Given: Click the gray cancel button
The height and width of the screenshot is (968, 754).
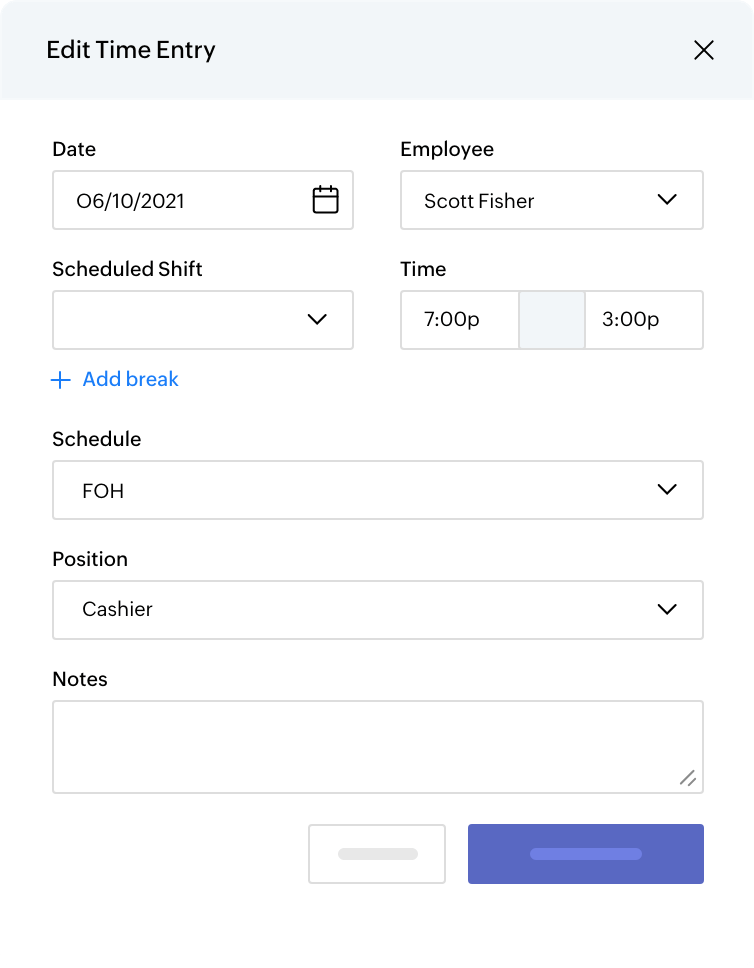Looking at the screenshot, I should coord(376,853).
